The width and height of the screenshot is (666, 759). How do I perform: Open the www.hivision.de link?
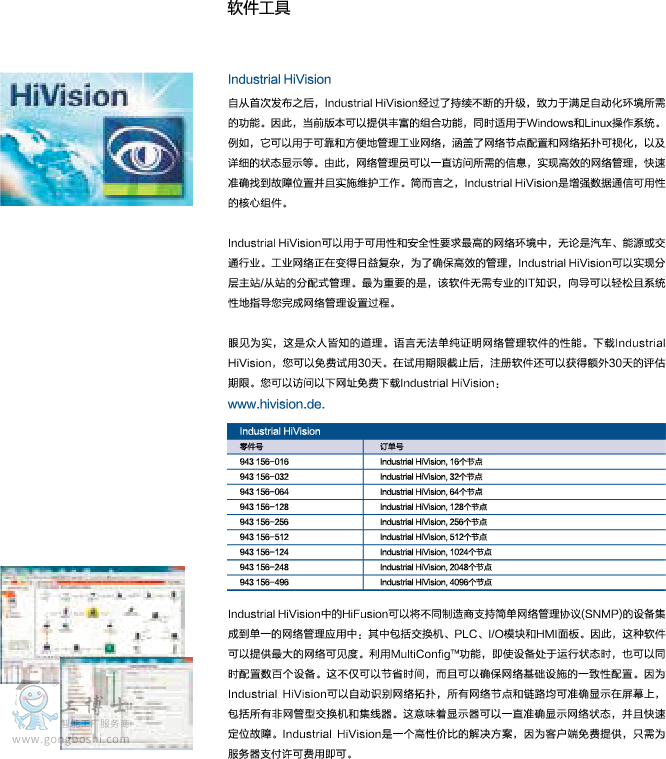[x=276, y=404]
